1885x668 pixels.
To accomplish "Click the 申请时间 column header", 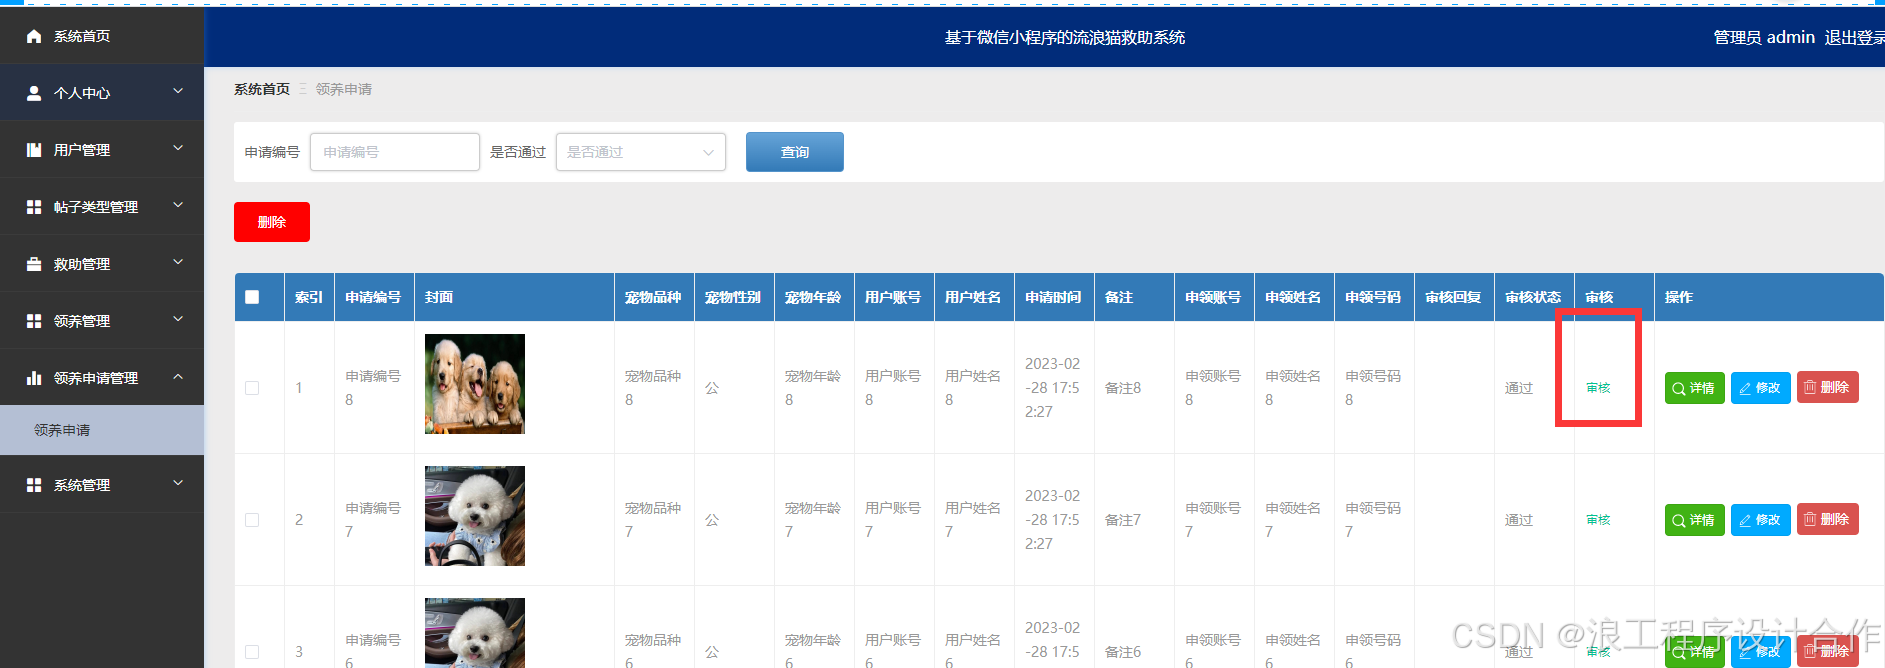I will [x=1053, y=297].
